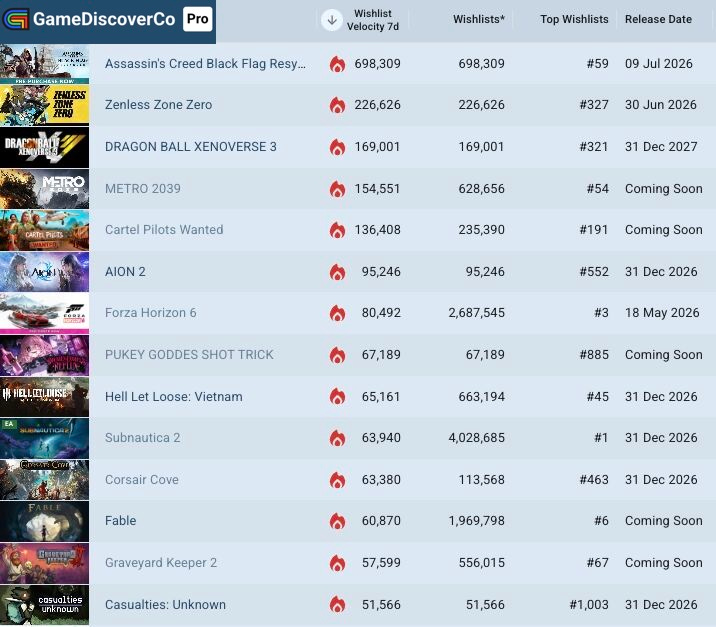Click the flame icon in Casualties: Unknown row
Screen dimensions: 716x627
point(337,605)
